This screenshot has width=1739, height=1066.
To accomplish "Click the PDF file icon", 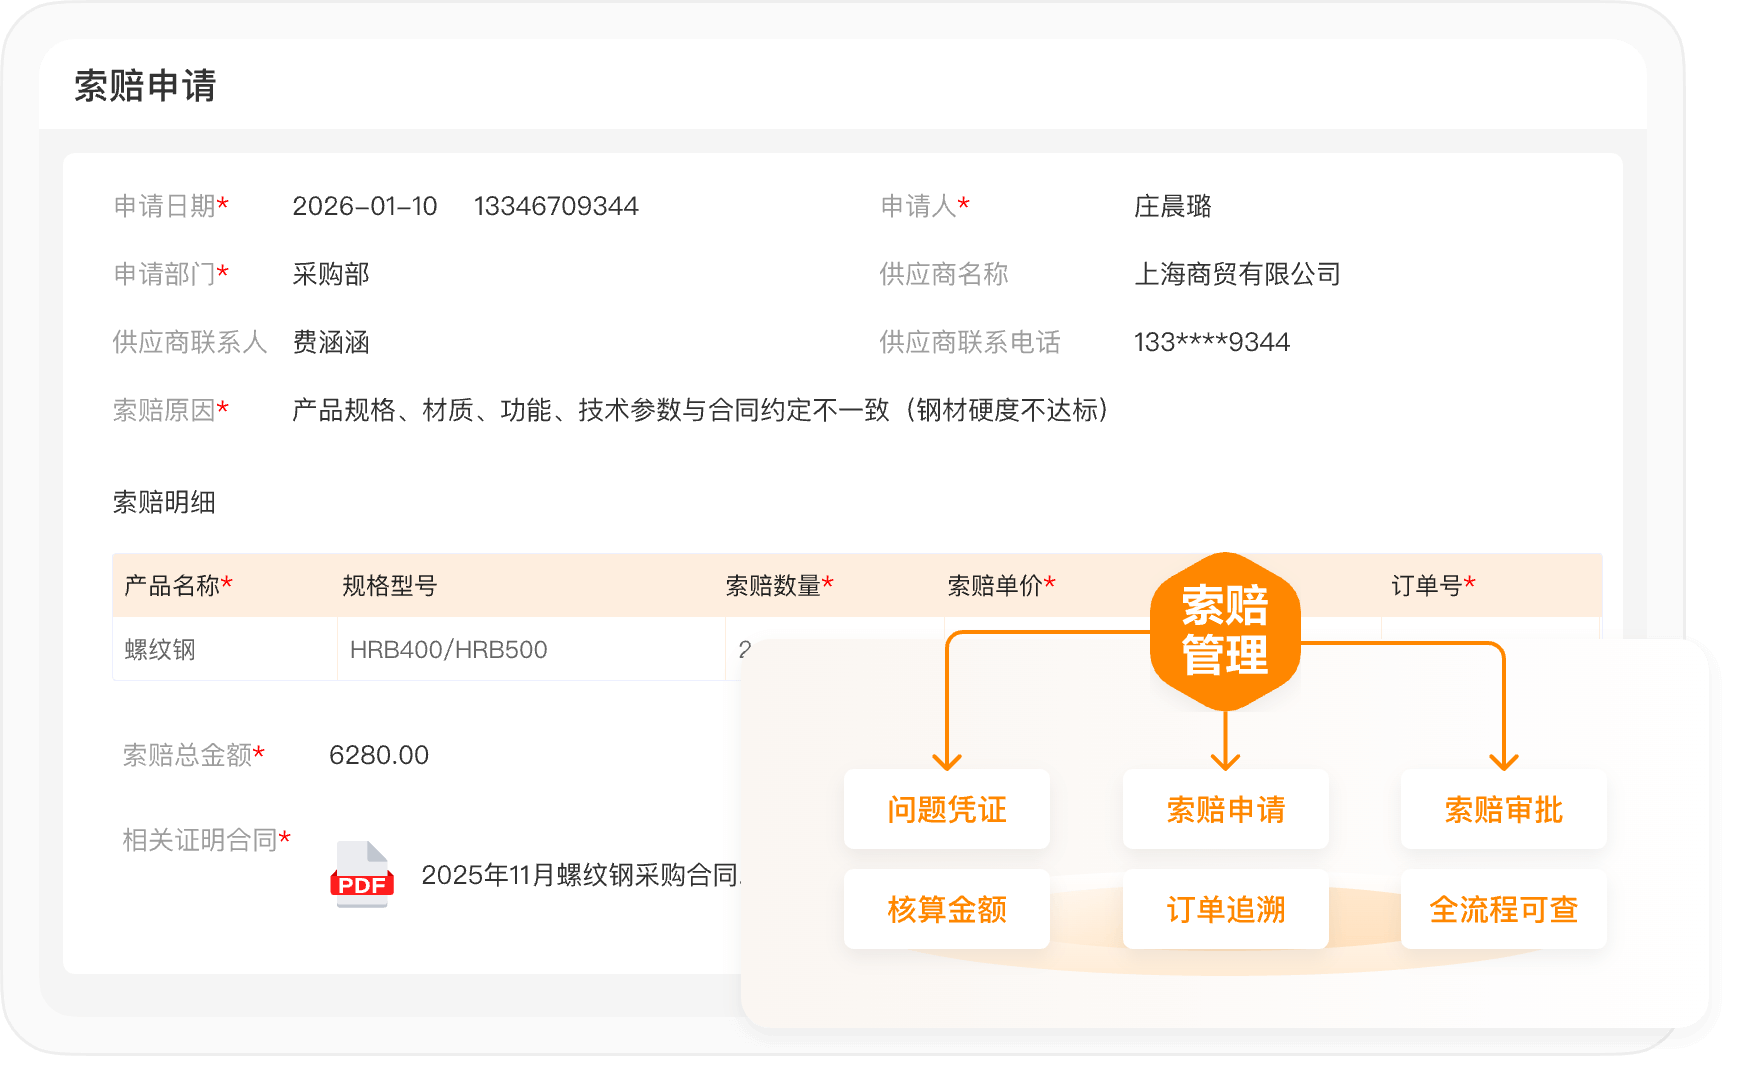I will (362, 875).
